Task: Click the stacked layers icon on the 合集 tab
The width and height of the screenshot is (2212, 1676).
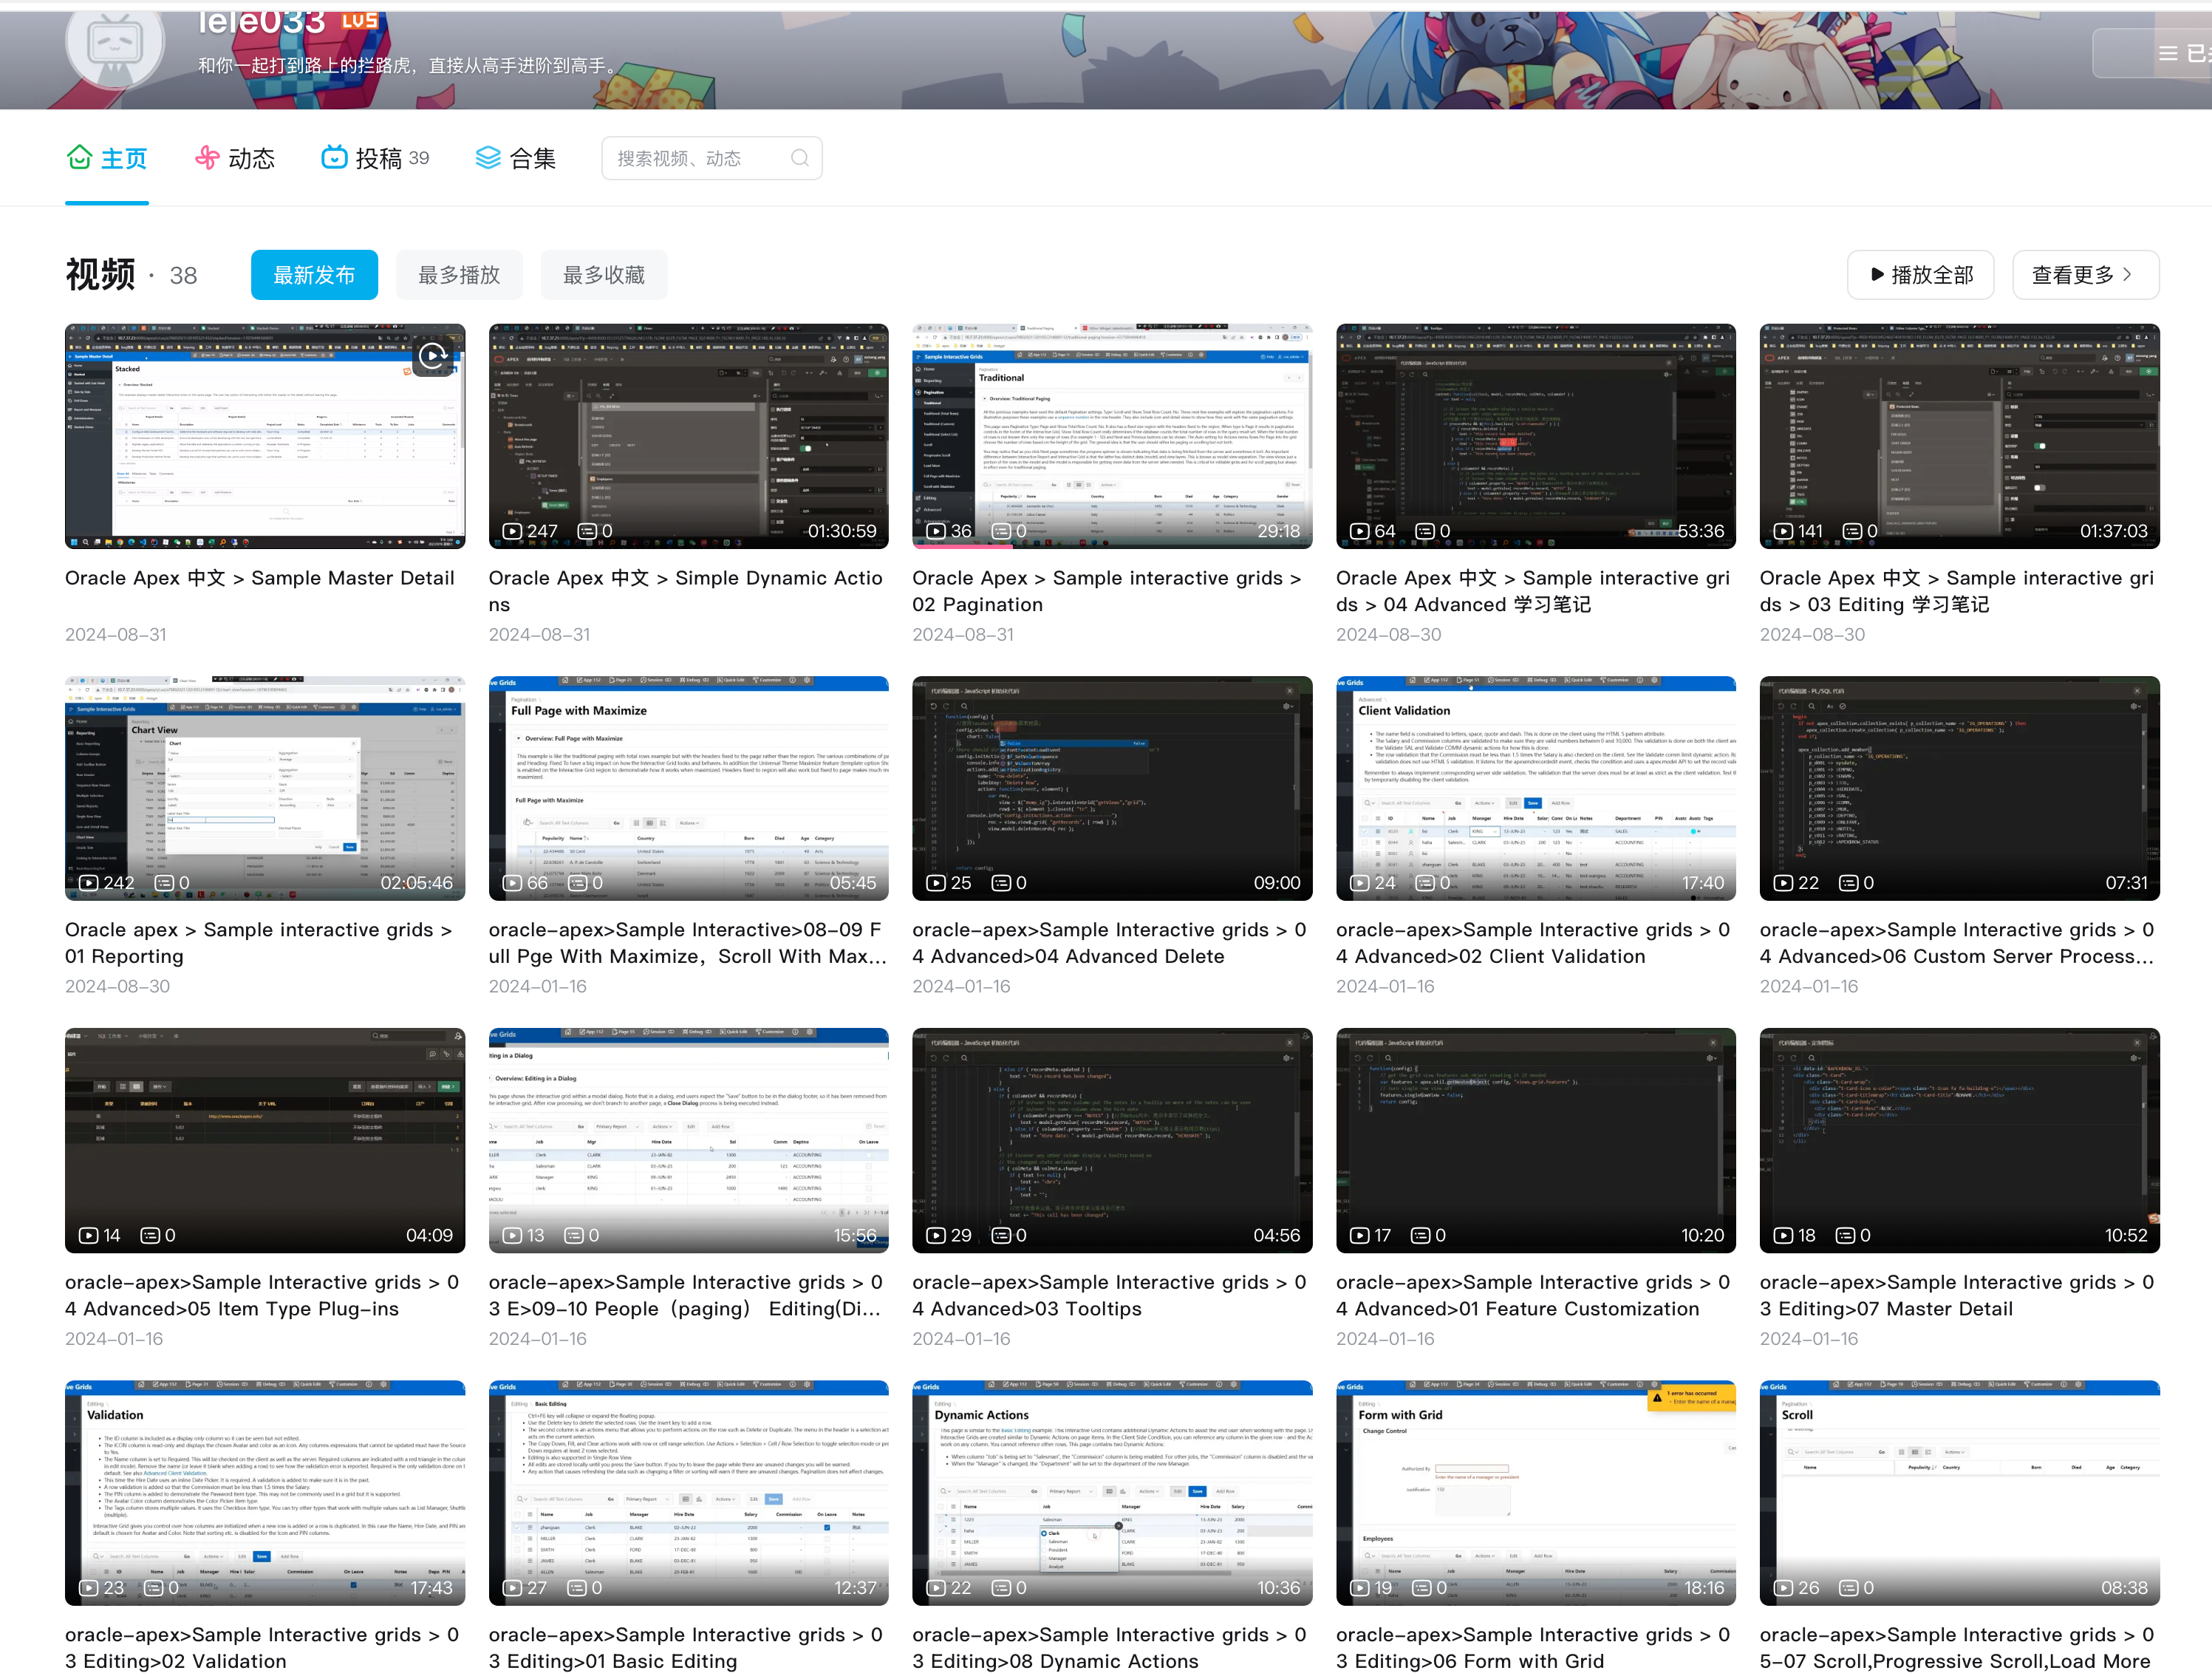Action: [x=488, y=158]
